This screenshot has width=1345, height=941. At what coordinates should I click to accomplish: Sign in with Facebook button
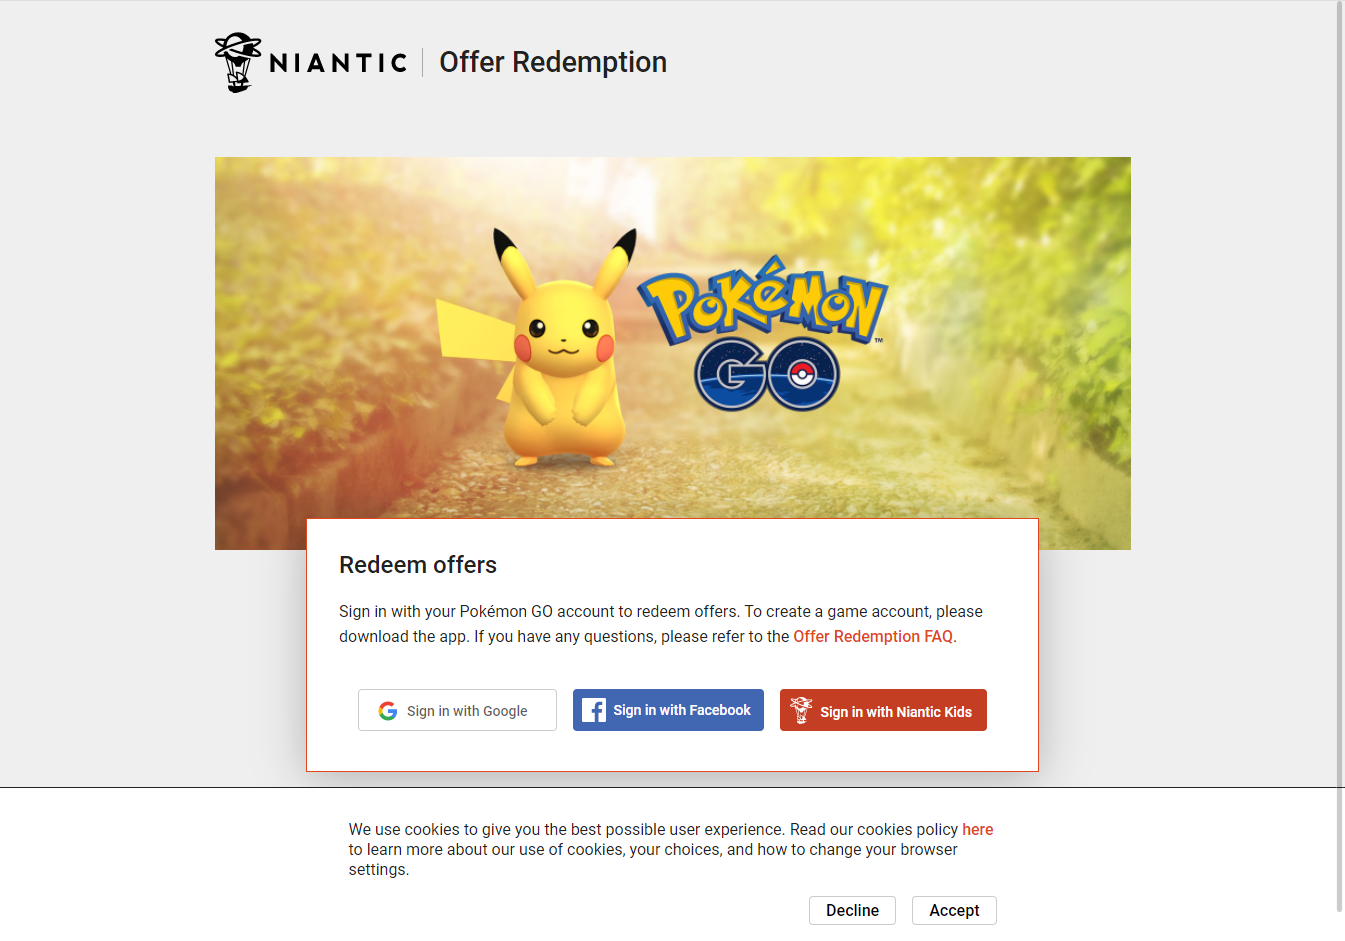(x=668, y=710)
